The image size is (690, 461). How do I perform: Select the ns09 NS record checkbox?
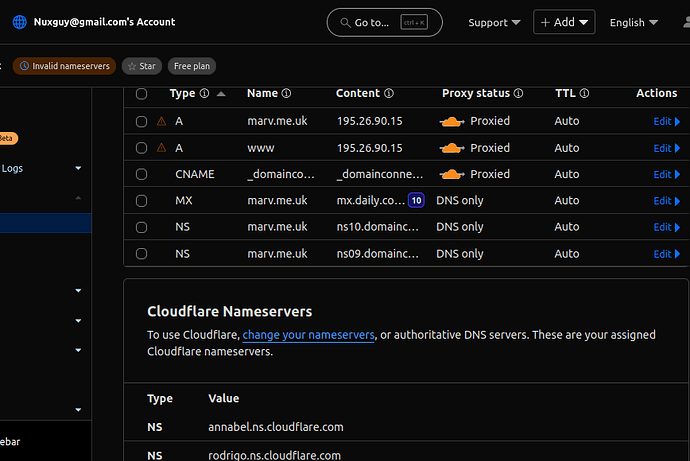141,254
